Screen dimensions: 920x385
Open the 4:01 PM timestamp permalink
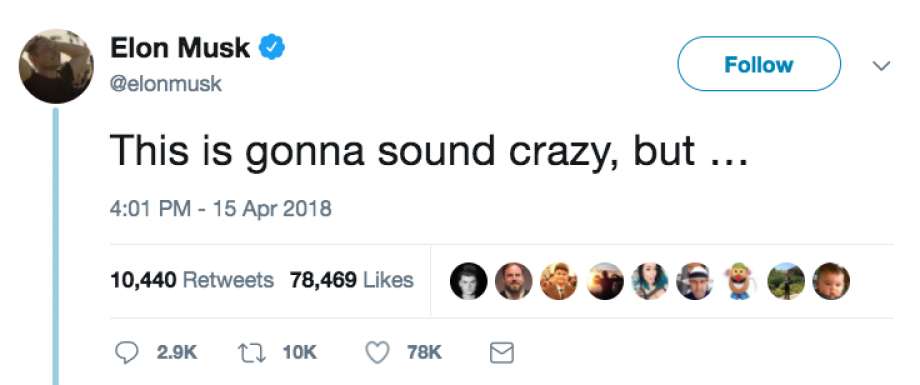pos(221,208)
